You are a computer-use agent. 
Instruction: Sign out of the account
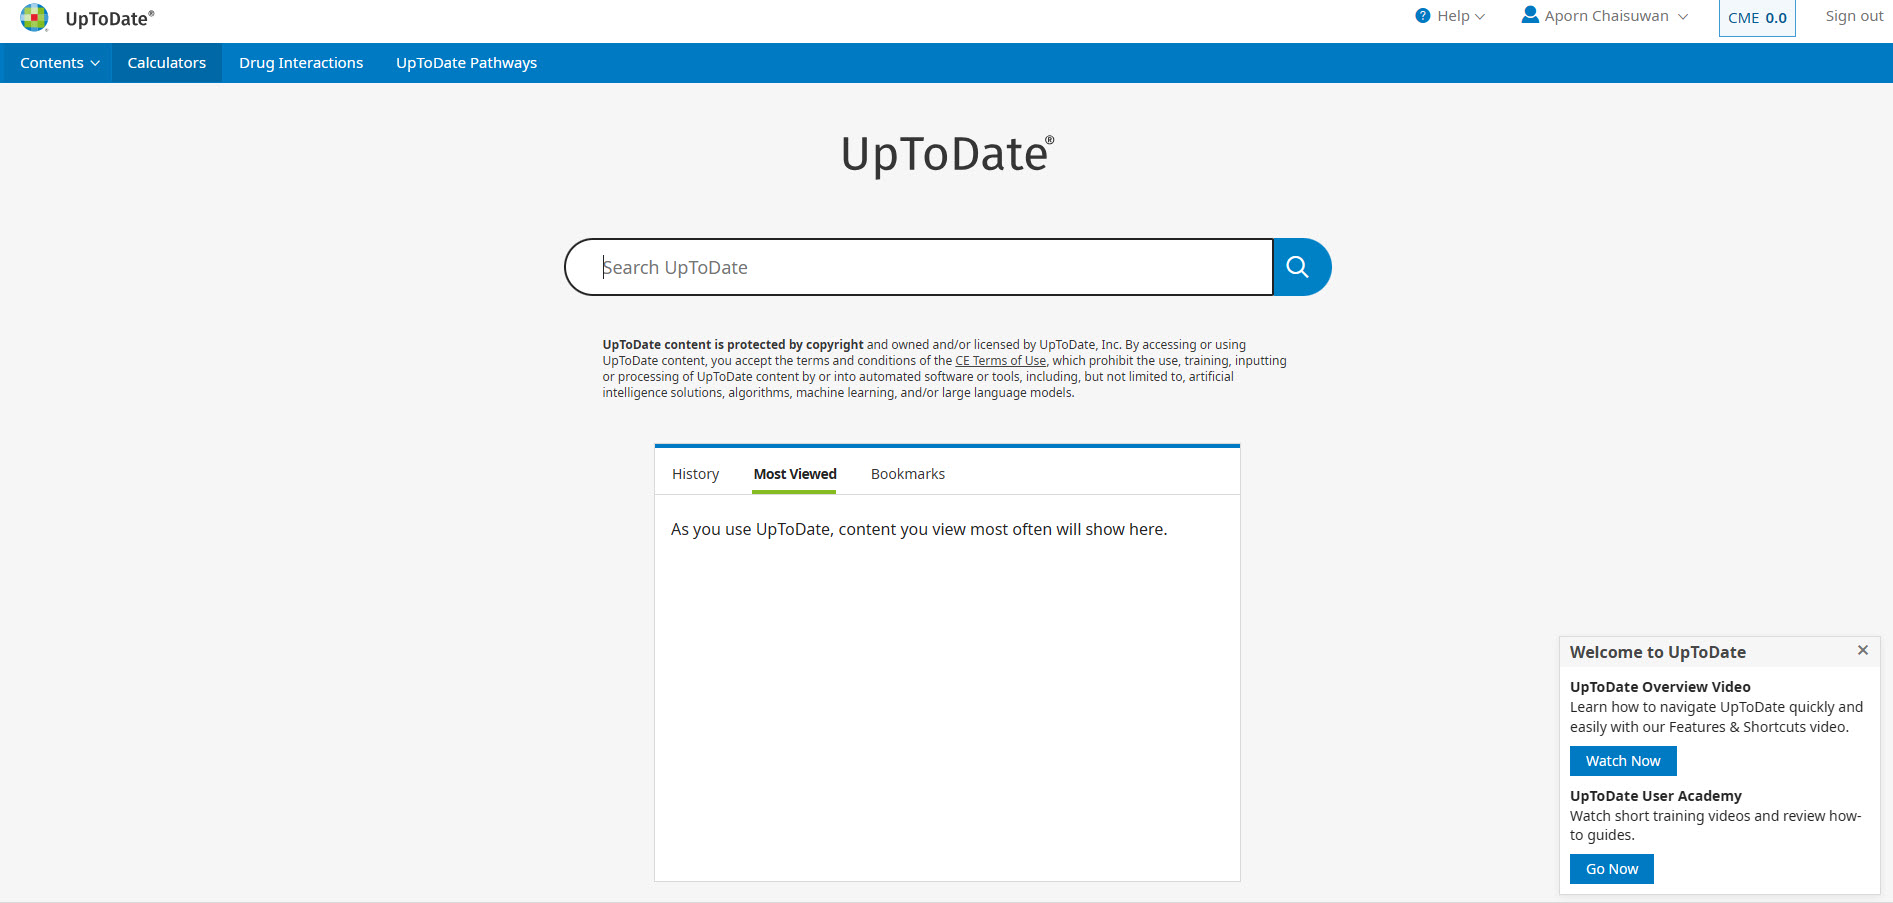click(1854, 16)
